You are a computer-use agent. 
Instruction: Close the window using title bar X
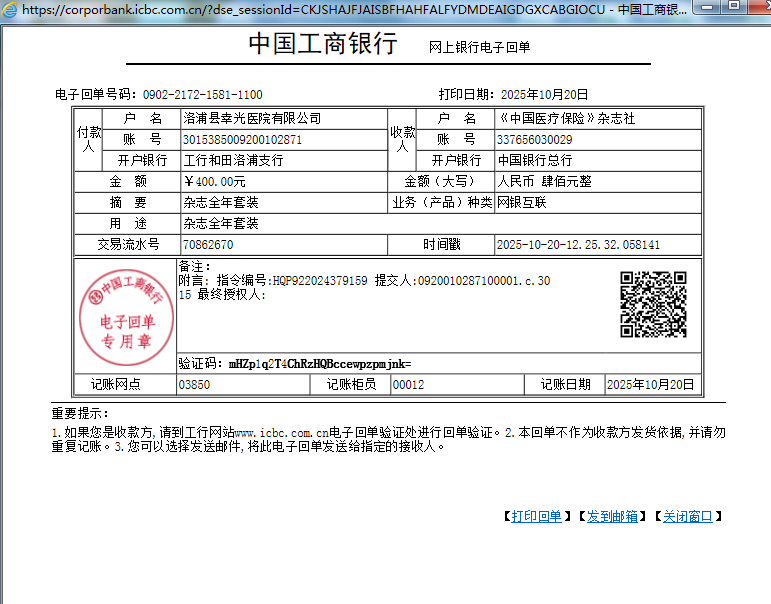click(x=757, y=8)
